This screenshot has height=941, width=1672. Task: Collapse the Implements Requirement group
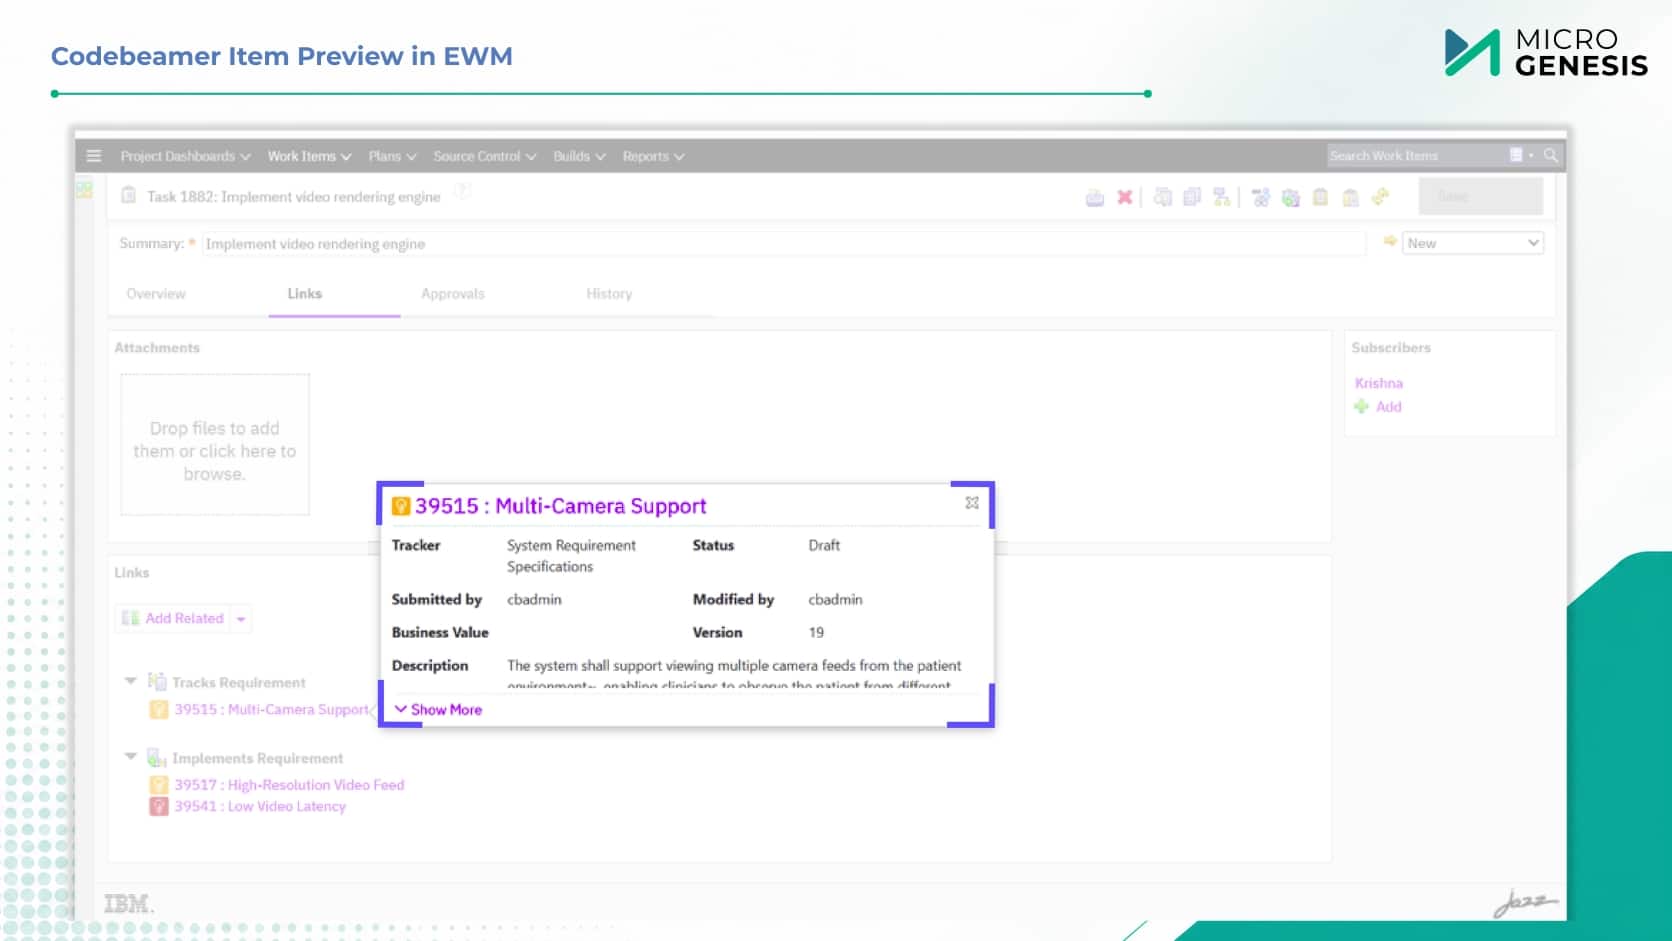click(130, 757)
